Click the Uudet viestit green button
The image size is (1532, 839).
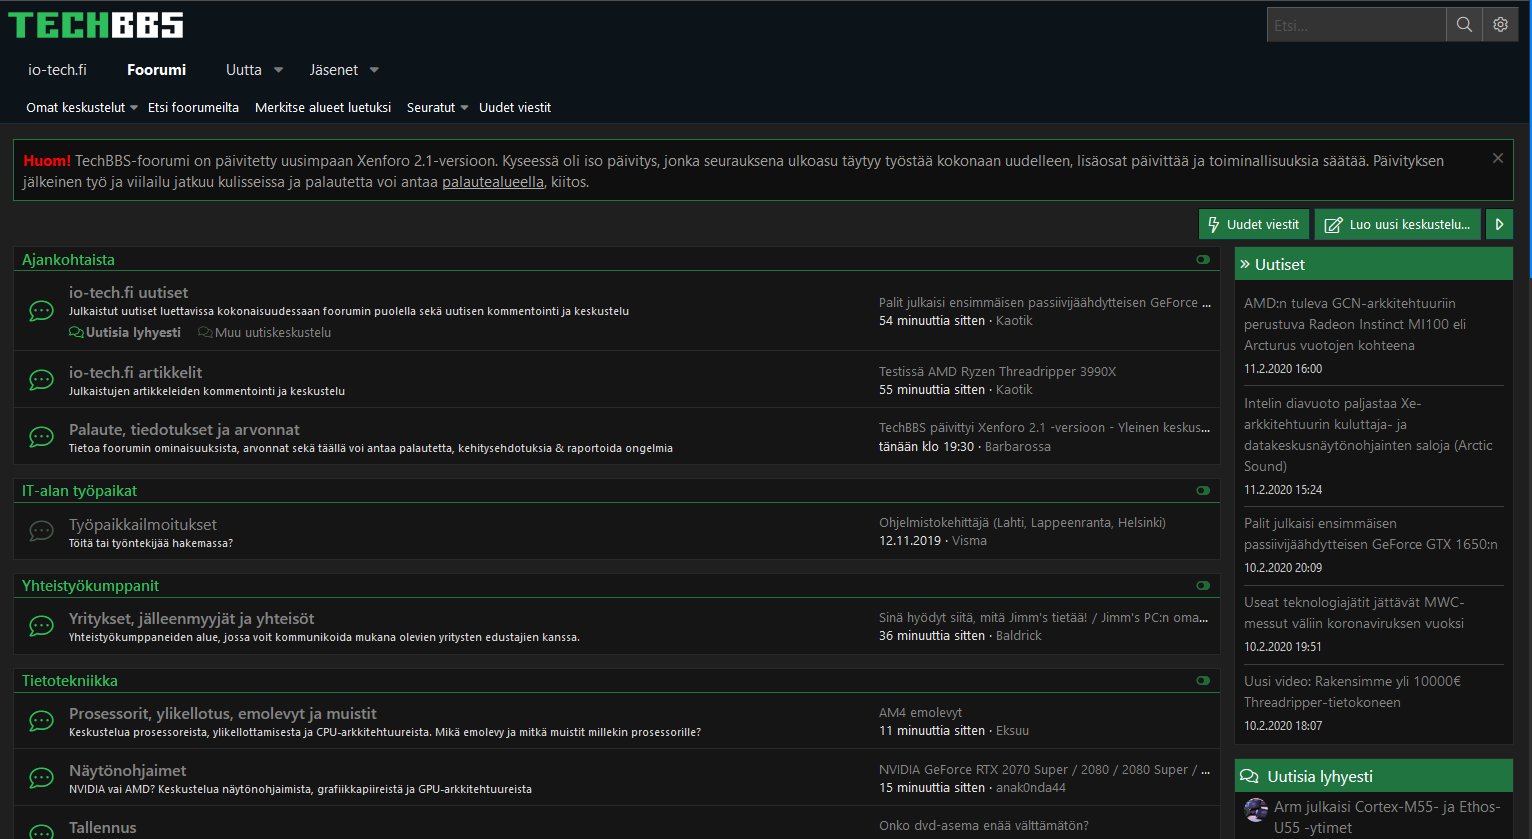1254,225
